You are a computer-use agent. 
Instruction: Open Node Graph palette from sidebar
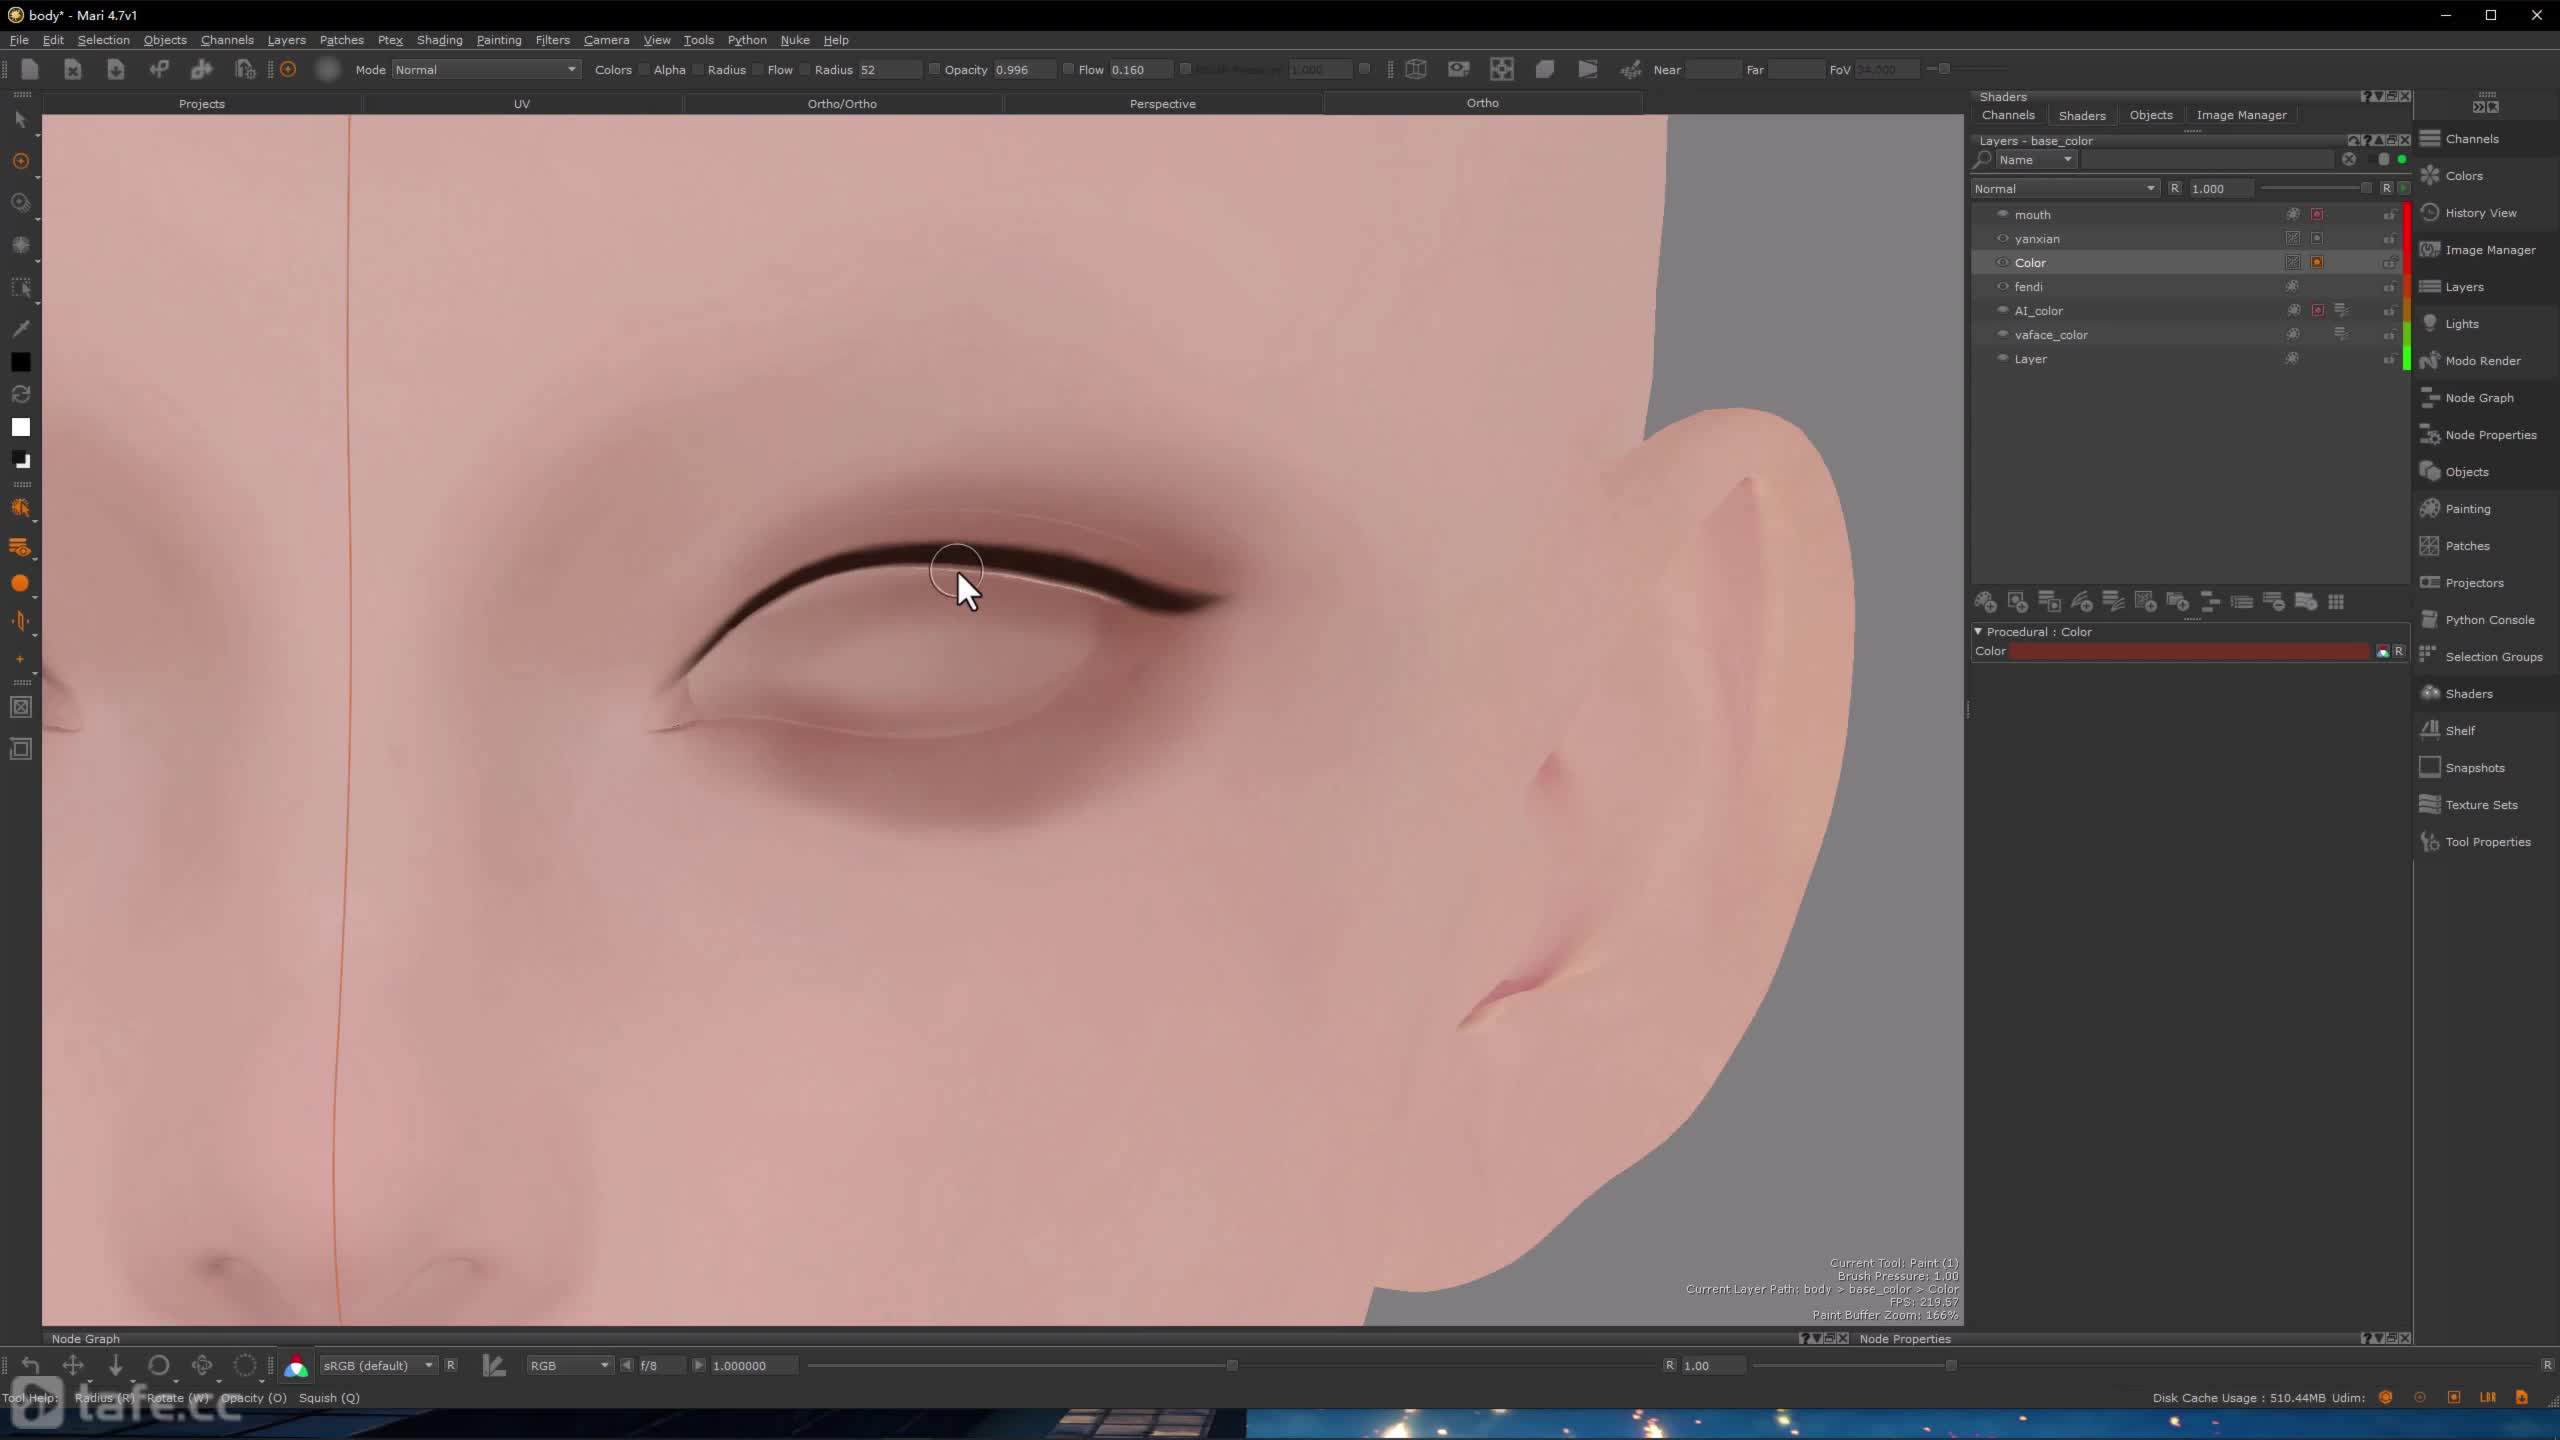(x=2478, y=398)
